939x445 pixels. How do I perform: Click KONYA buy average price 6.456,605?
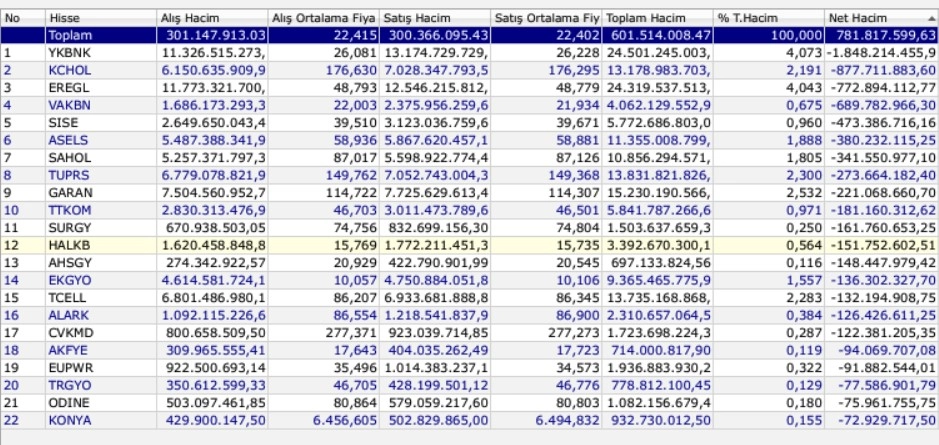pyautogui.click(x=345, y=420)
